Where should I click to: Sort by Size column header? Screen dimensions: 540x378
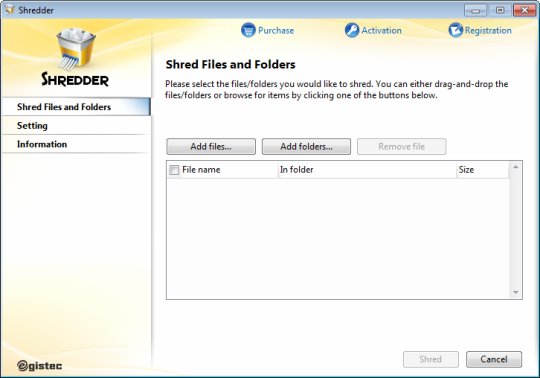point(482,170)
